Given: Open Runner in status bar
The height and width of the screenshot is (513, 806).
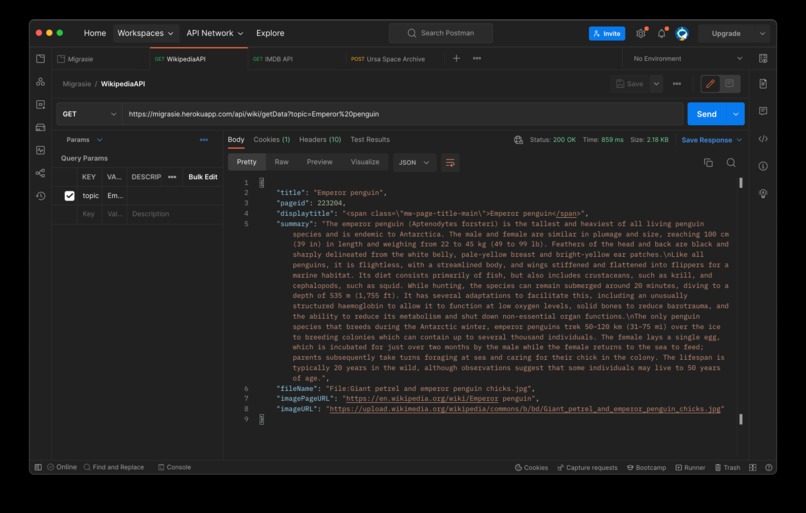Looking at the screenshot, I should coord(690,468).
